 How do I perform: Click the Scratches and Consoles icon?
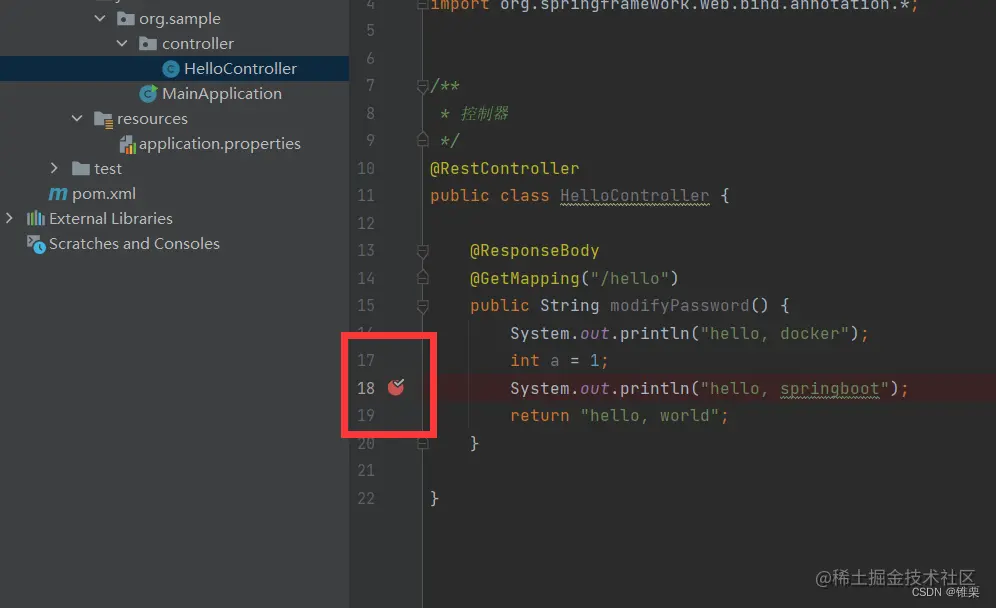(36, 244)
